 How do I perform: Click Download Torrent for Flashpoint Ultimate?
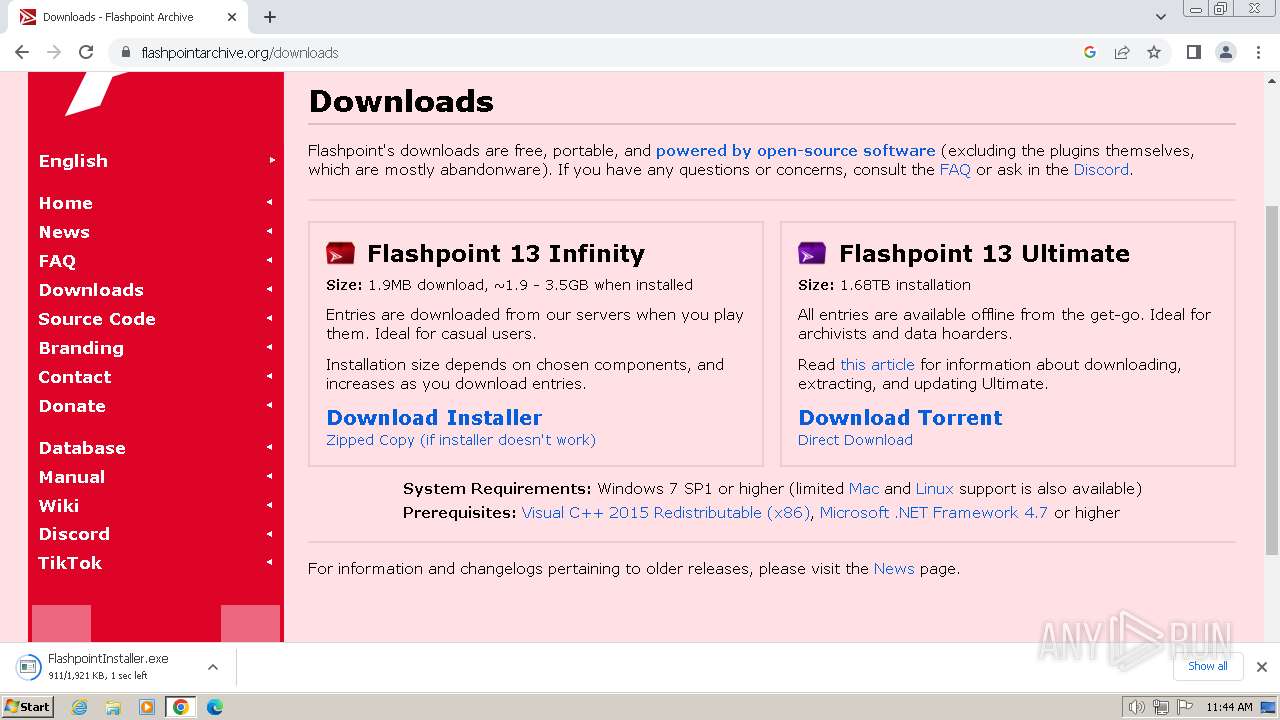(x=900, y=418)
